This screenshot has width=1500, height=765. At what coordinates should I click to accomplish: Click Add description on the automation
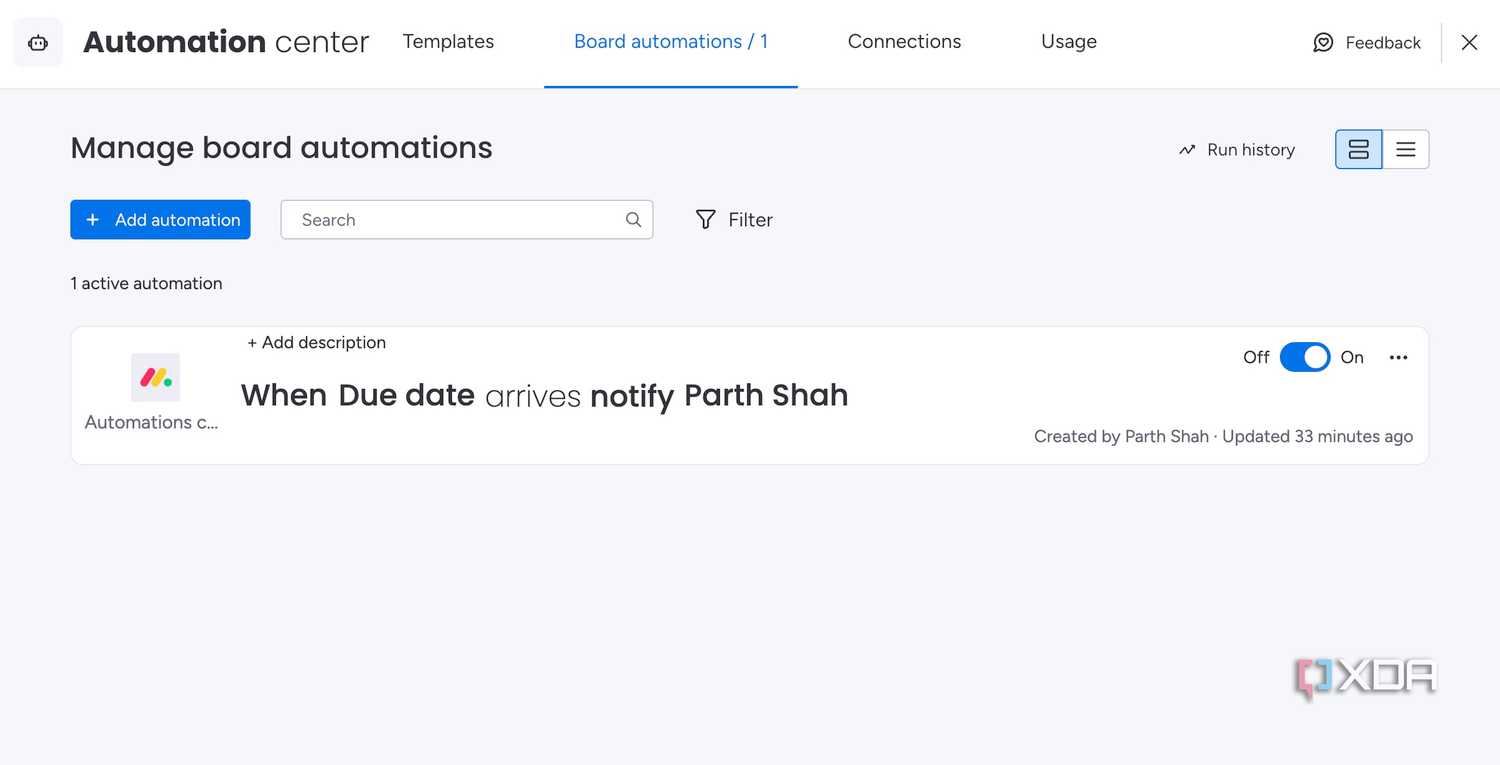pyautogui.click(x=317, y=343)
